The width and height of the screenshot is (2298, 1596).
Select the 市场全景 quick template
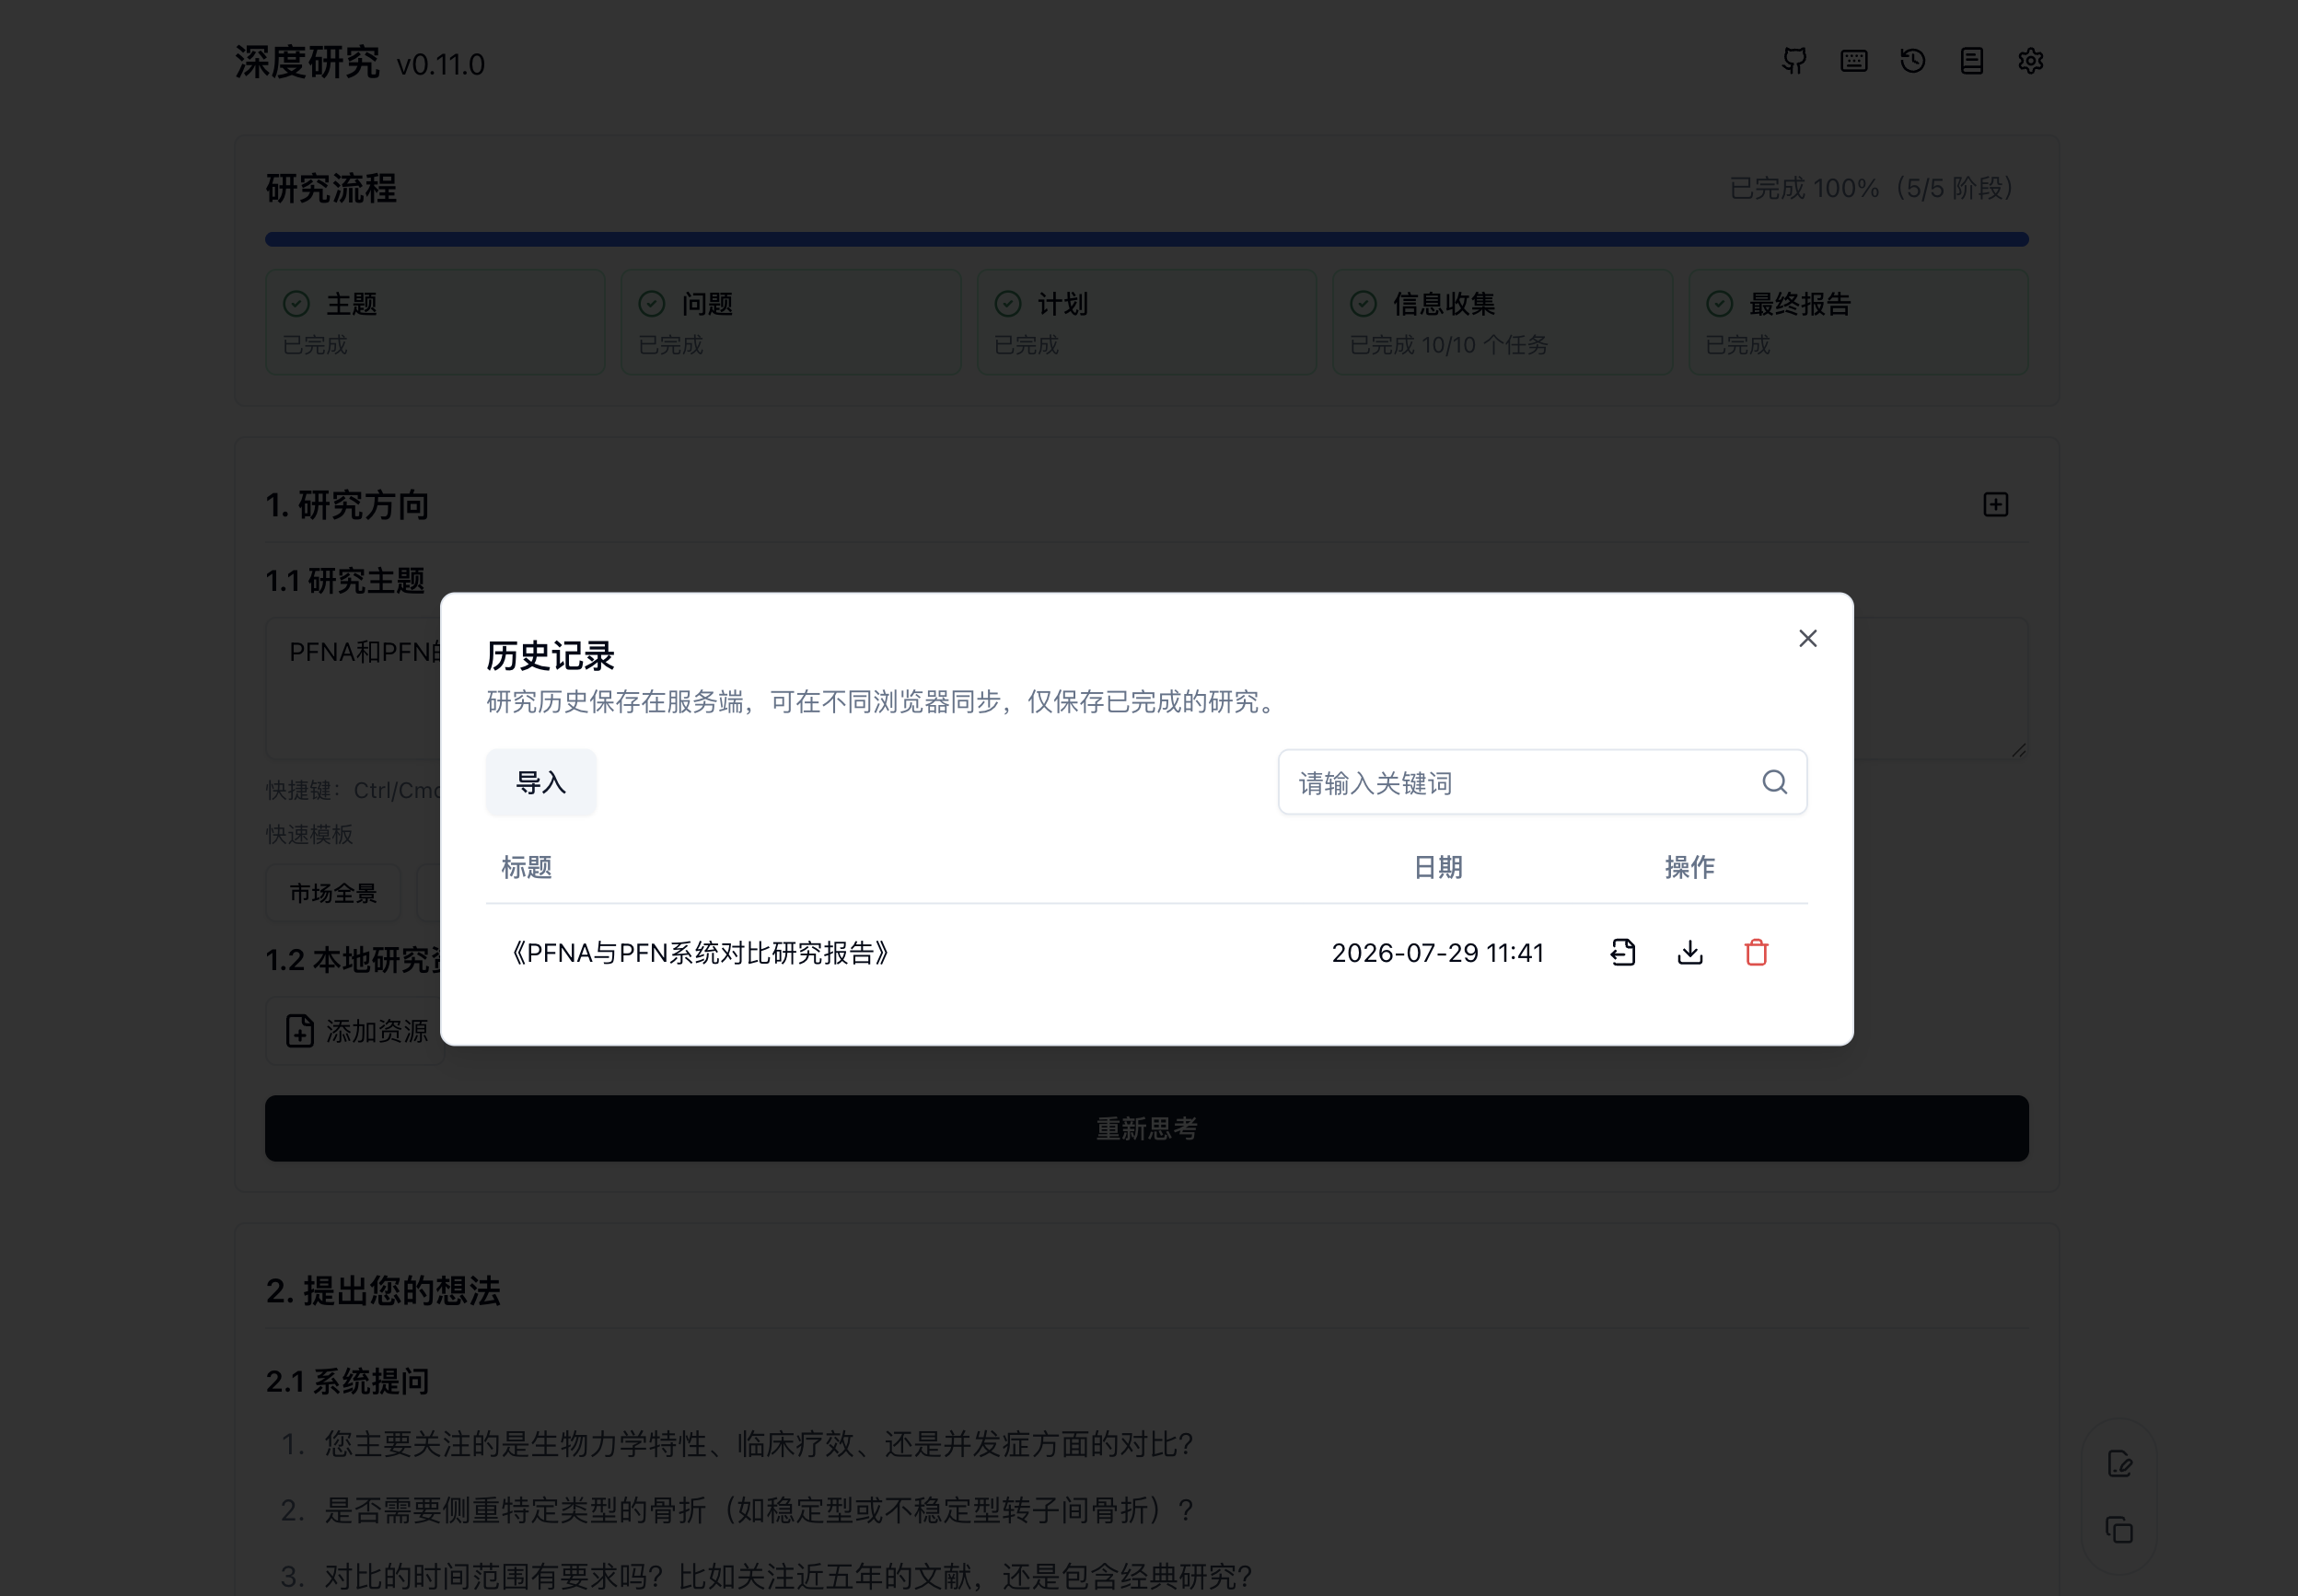pyautogui.click(x=333, y=893)
